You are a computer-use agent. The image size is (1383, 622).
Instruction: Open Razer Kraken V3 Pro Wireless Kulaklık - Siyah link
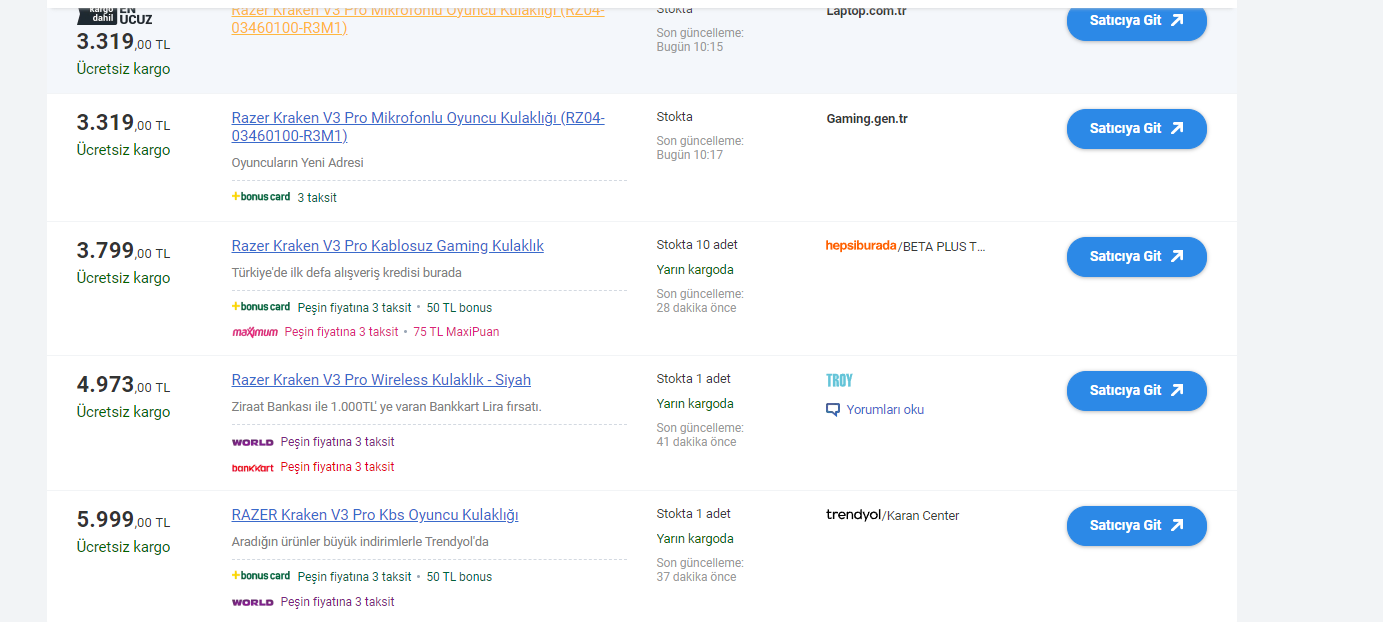381,380
